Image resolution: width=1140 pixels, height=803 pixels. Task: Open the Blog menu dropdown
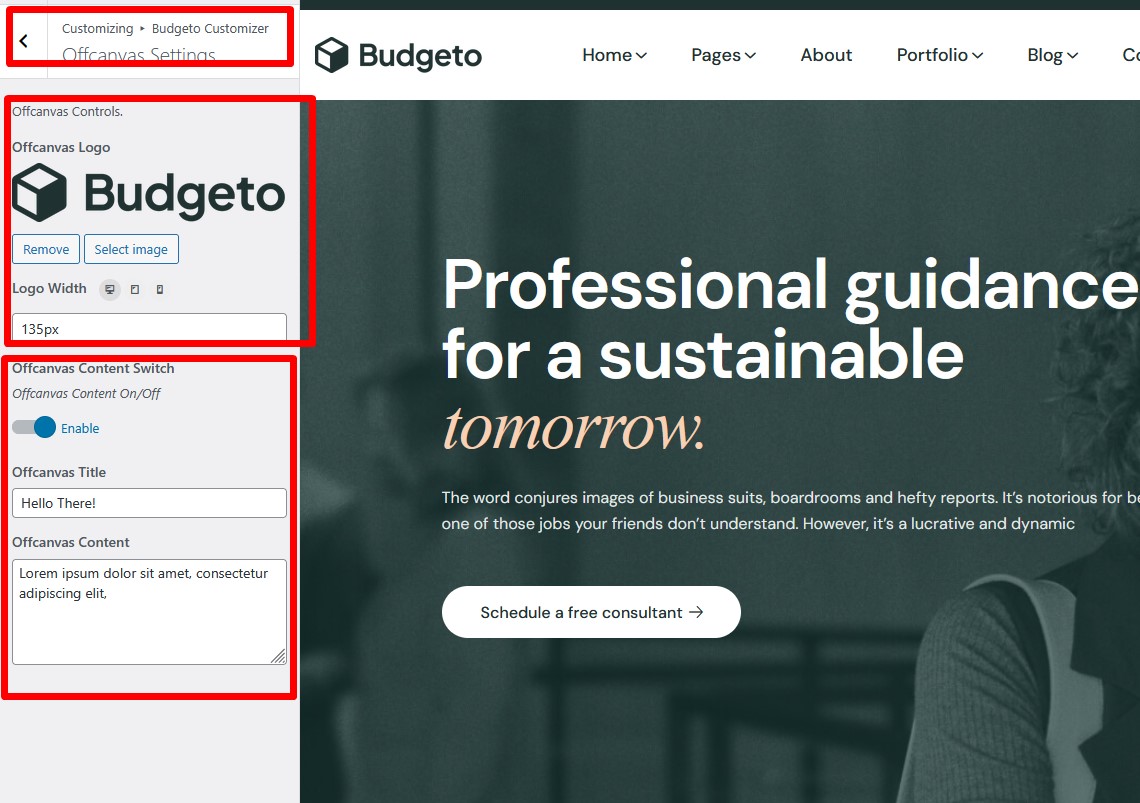tap(1052, 55)
